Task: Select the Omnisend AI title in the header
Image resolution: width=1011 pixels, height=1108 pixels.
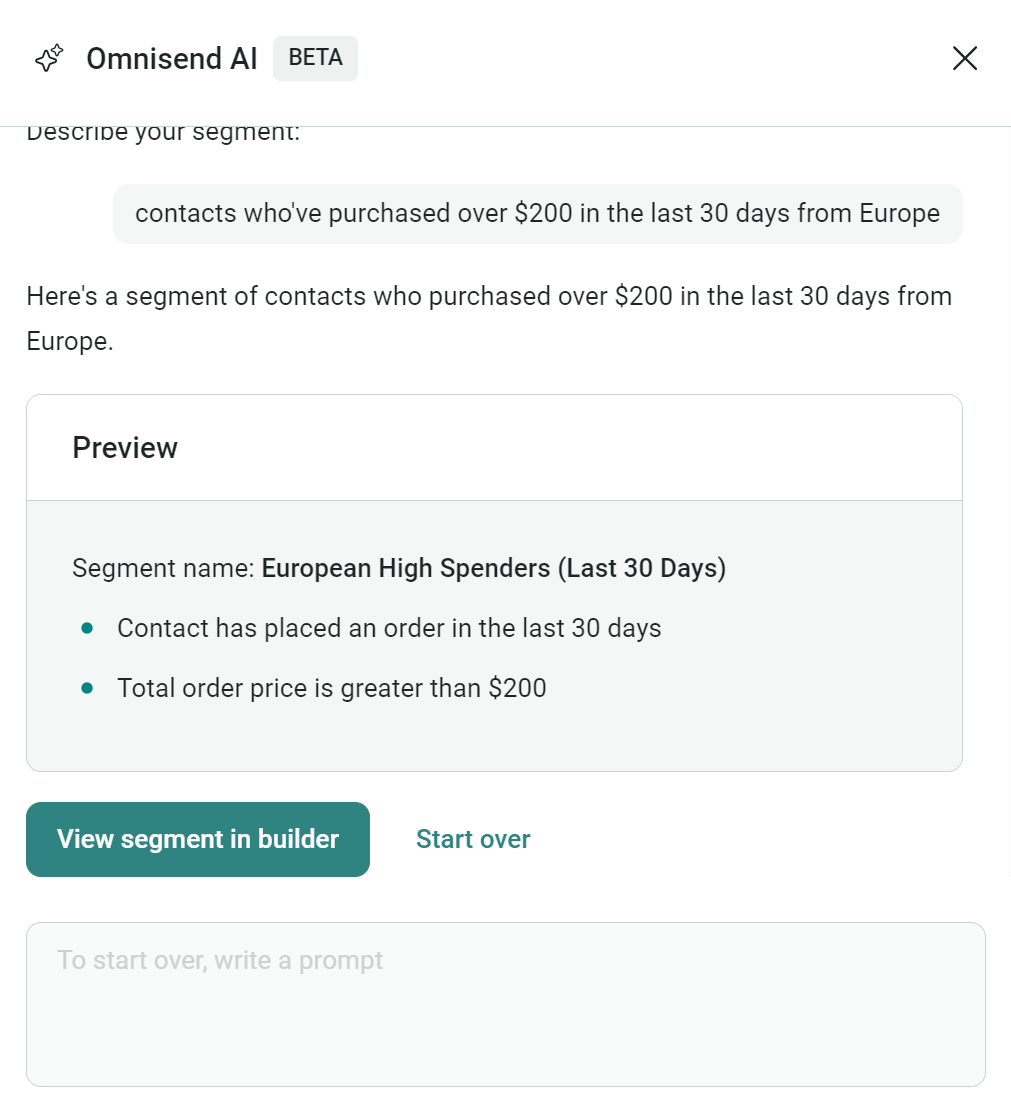Action: pyautogui.click(x=171, y=58)
